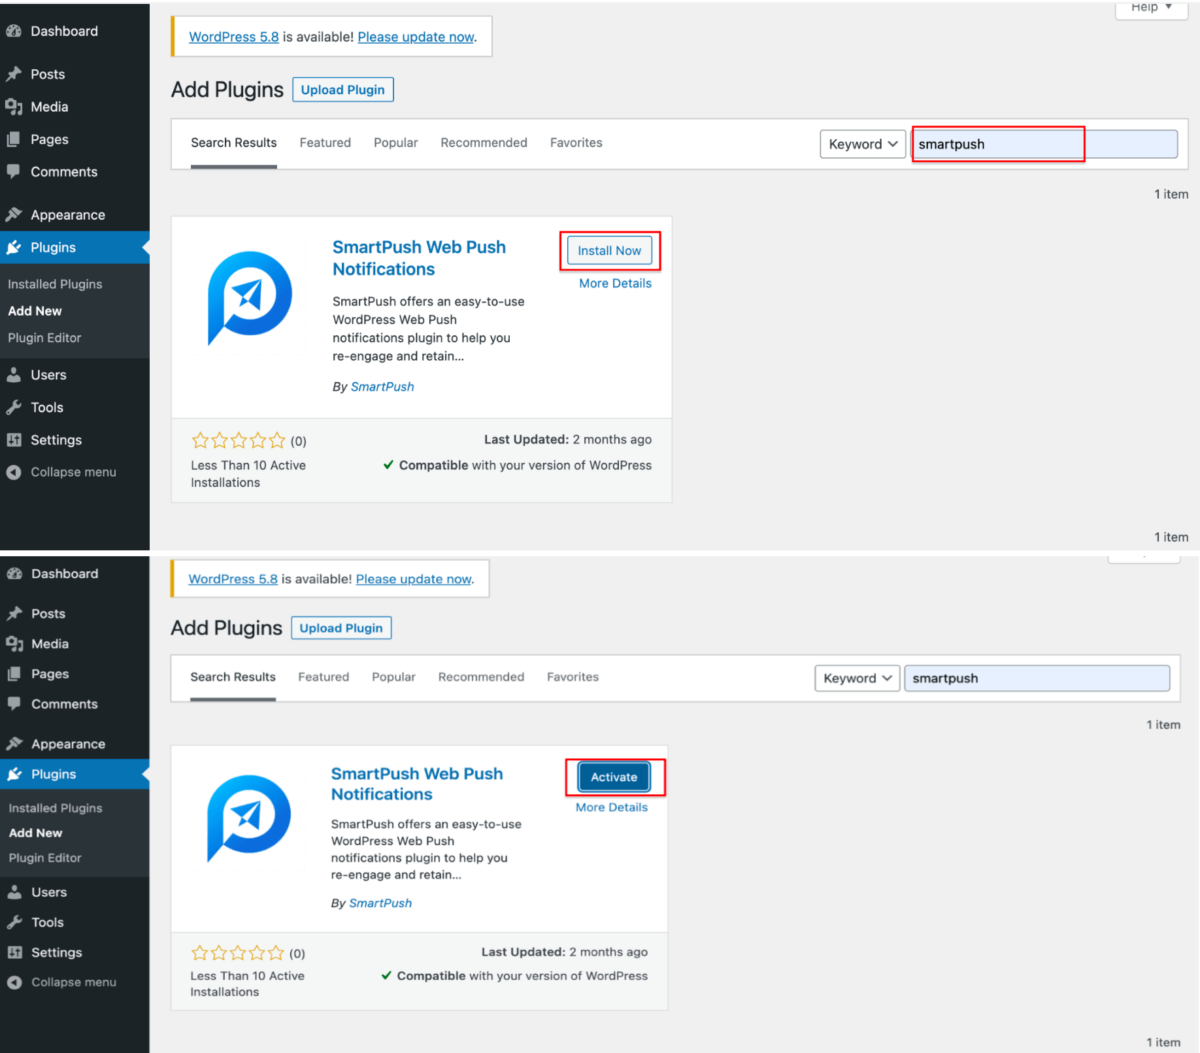Switch to the Popular plugins tab
The image size is (1200, 1053).
tap(396, 142)
